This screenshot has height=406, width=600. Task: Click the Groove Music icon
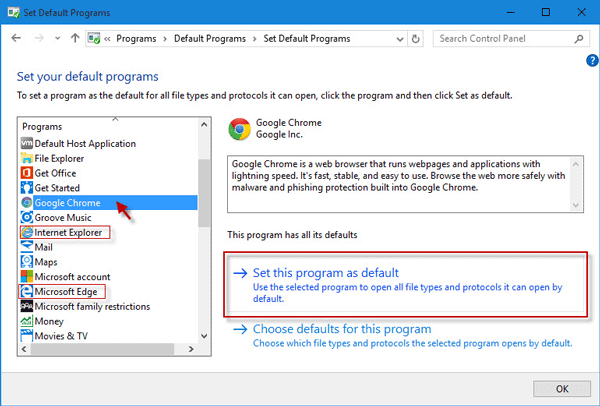(x=27, y=218)
